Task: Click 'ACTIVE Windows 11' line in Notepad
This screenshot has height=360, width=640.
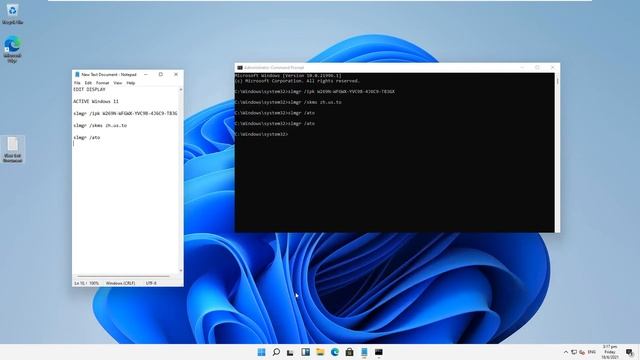Action: click(96, 101)
